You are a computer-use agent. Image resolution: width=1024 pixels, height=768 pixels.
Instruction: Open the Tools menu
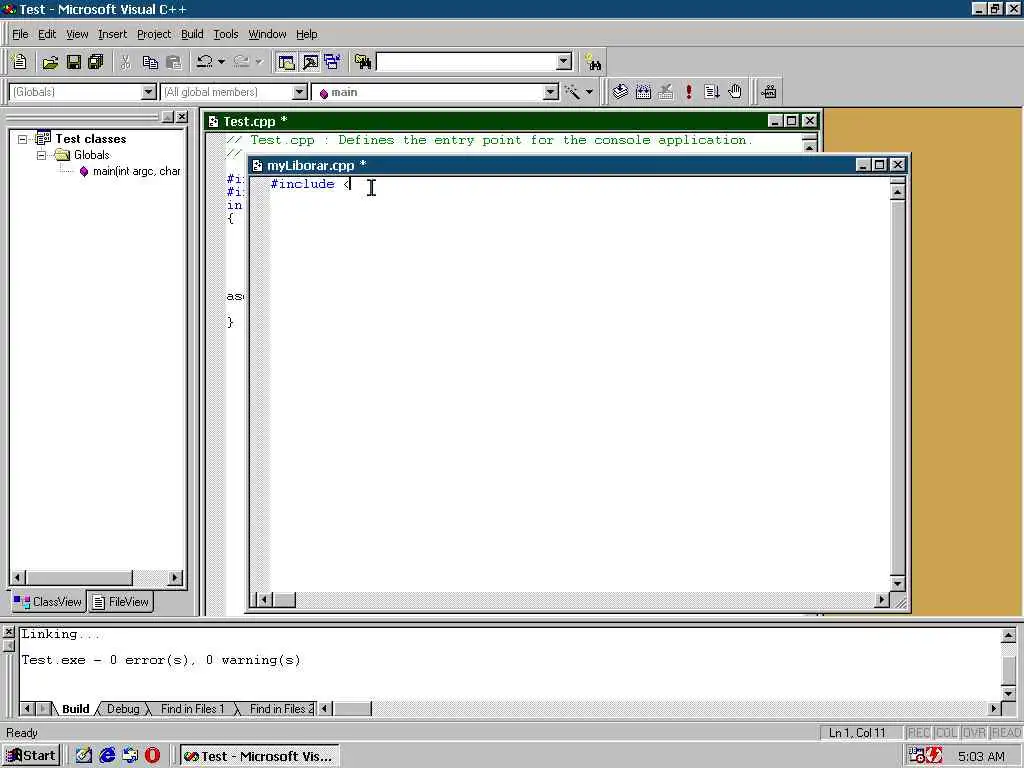tap(226, 34)
